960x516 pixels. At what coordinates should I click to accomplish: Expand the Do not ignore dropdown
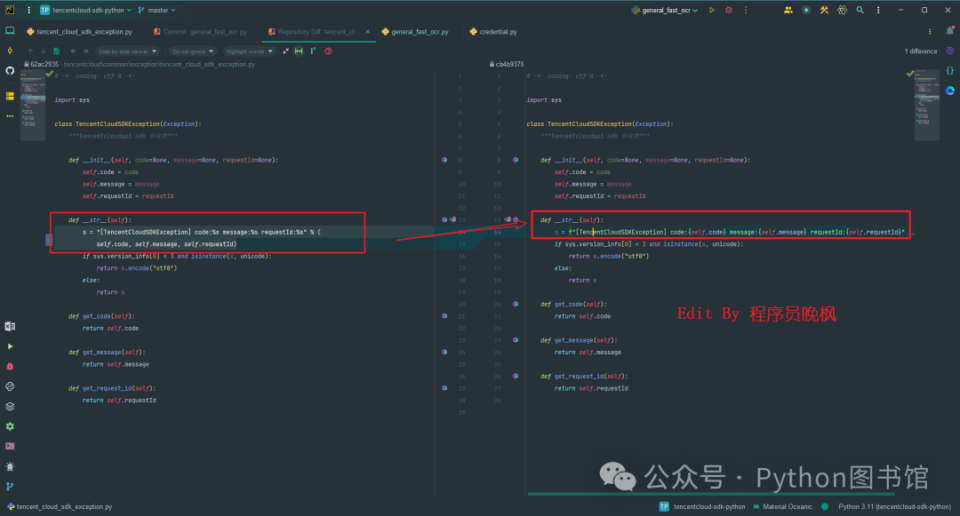192,50
